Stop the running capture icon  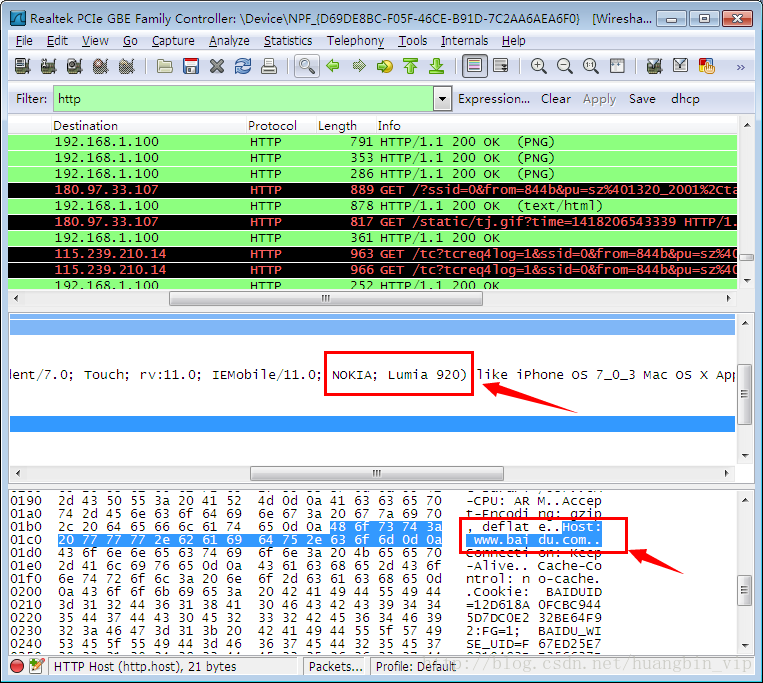click(101, 66)
